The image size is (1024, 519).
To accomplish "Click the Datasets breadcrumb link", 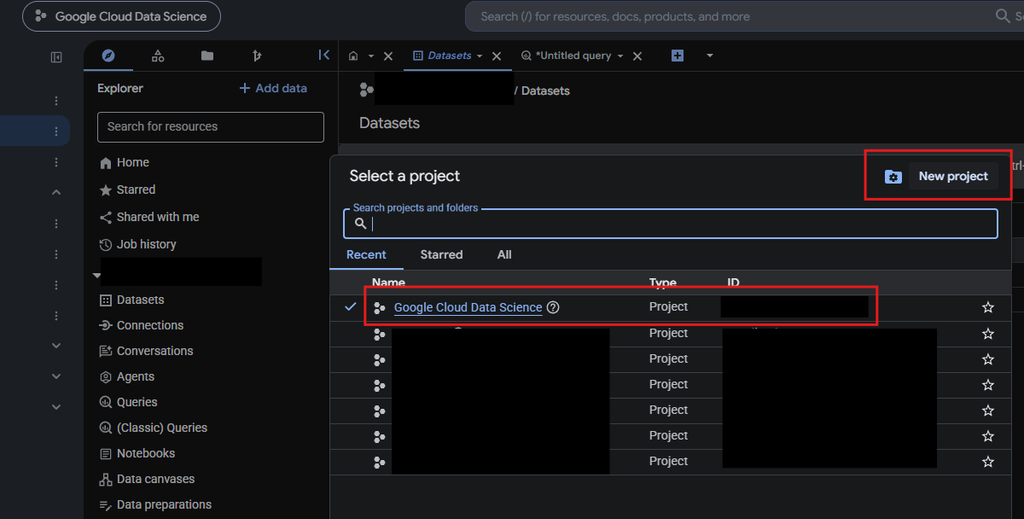I will 545,91.
